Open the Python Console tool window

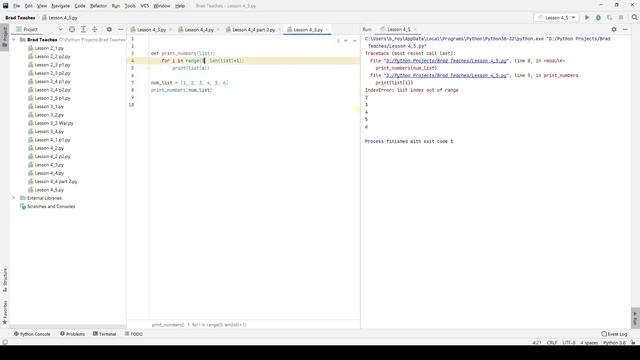pyautogui.click(x=32, y=334)
